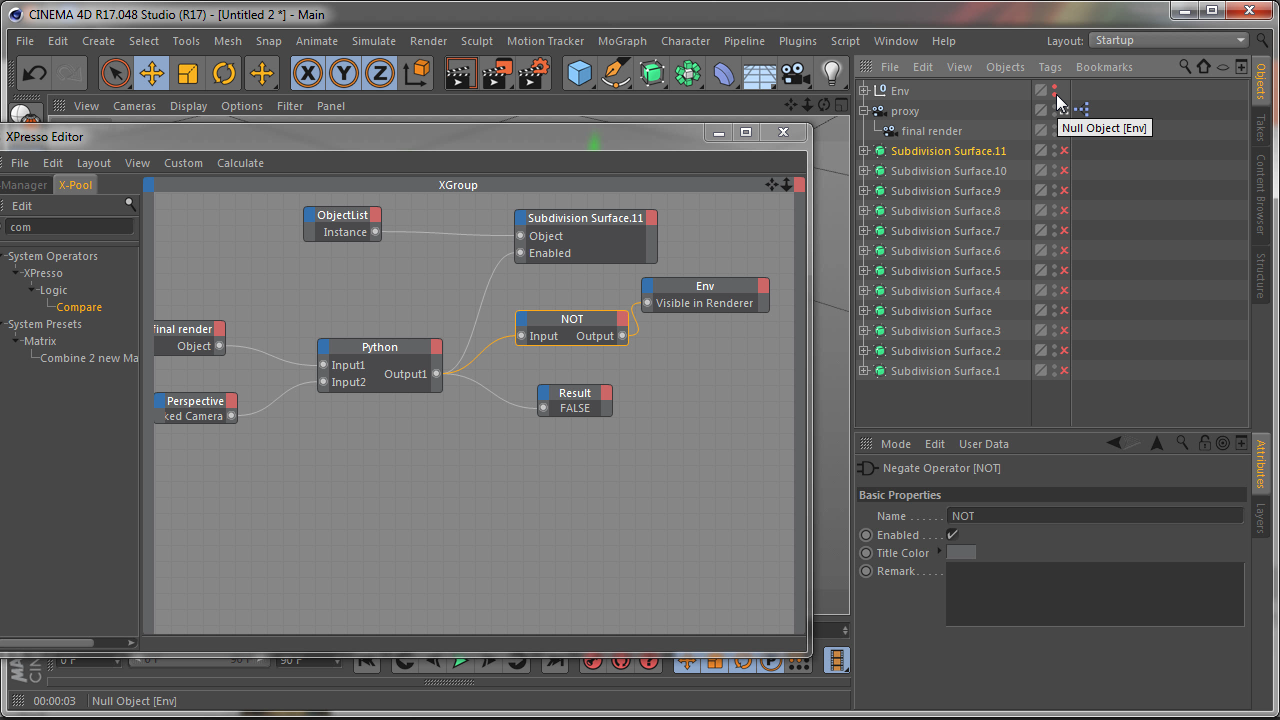Click the Light bulb icon
1280x720 pixels.
pyautogui.click(x=832, y=73)
